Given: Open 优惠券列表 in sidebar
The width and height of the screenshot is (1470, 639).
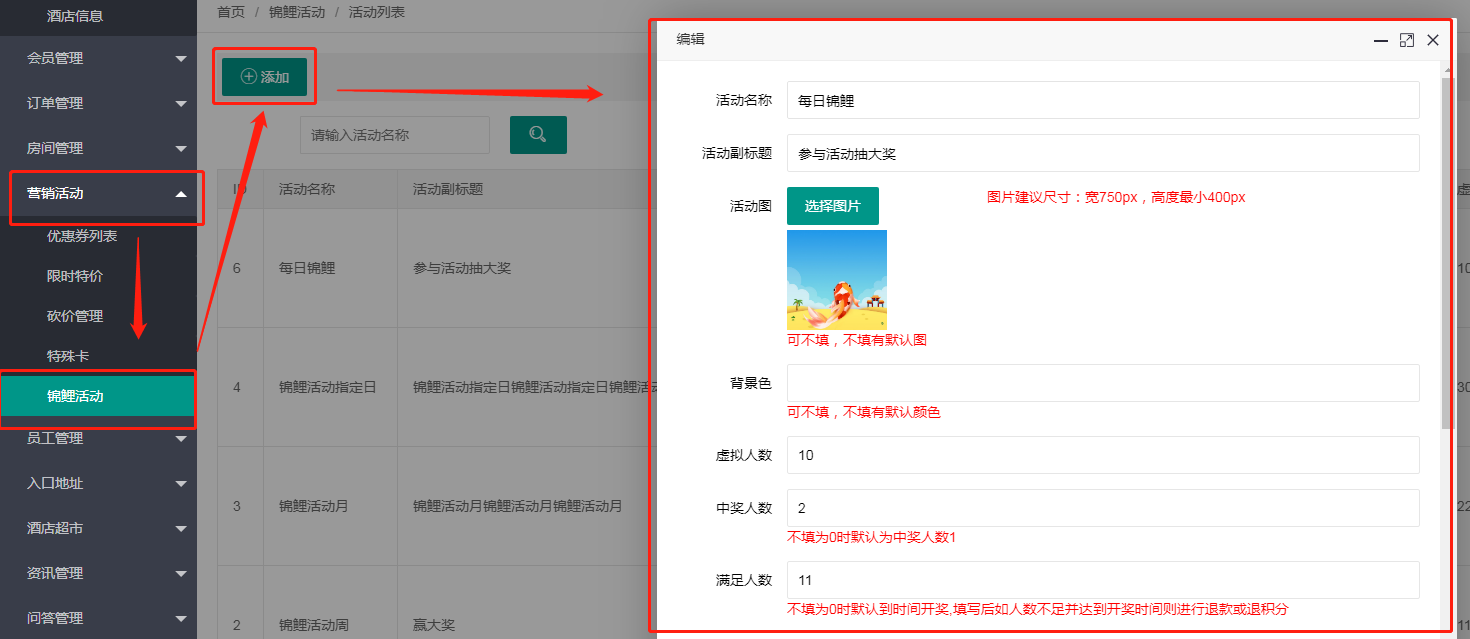Looking at the screenshot, I should (x=82, y=236).
